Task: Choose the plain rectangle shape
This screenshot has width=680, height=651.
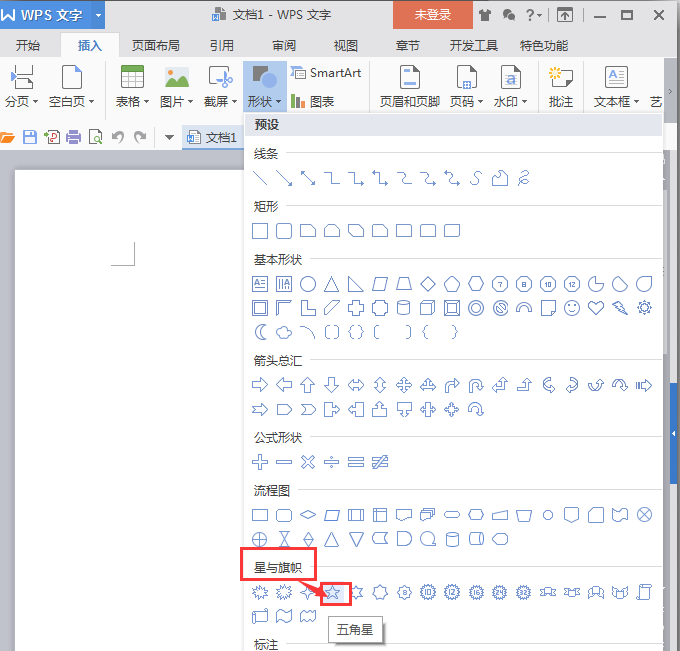Action: [260, 231]
